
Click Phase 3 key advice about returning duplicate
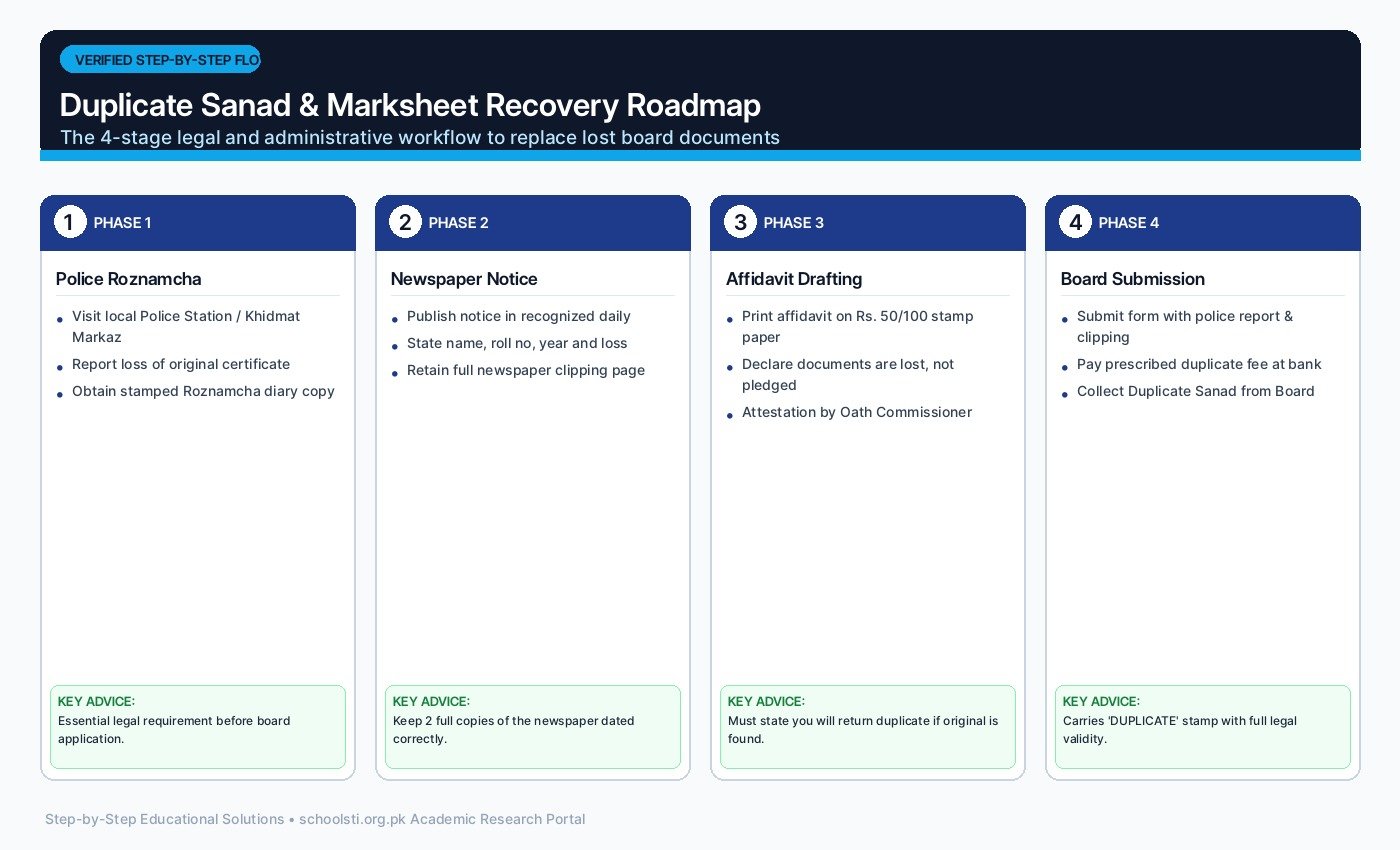(868, 727)
